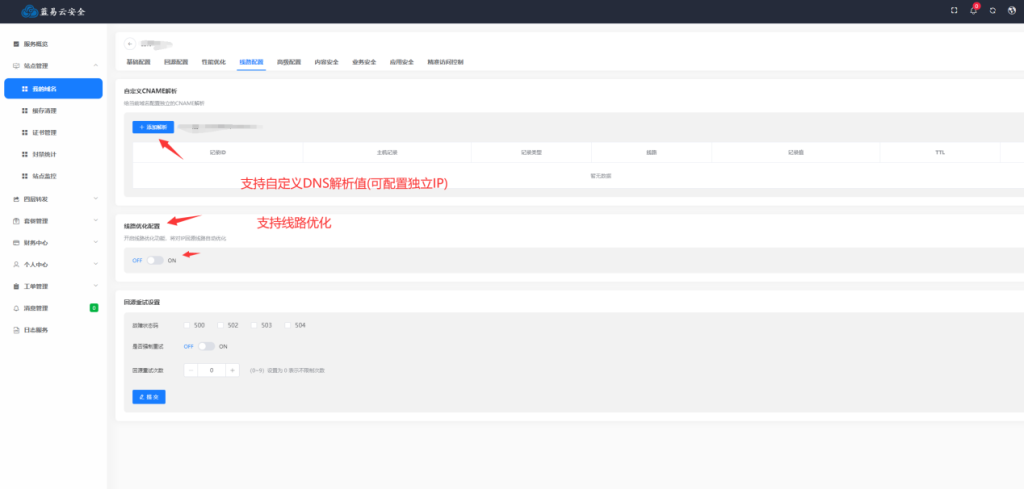The width and height of the screenshot is (1024, 489).
Task: Check the 502 status code box
Action: [221, 325]
